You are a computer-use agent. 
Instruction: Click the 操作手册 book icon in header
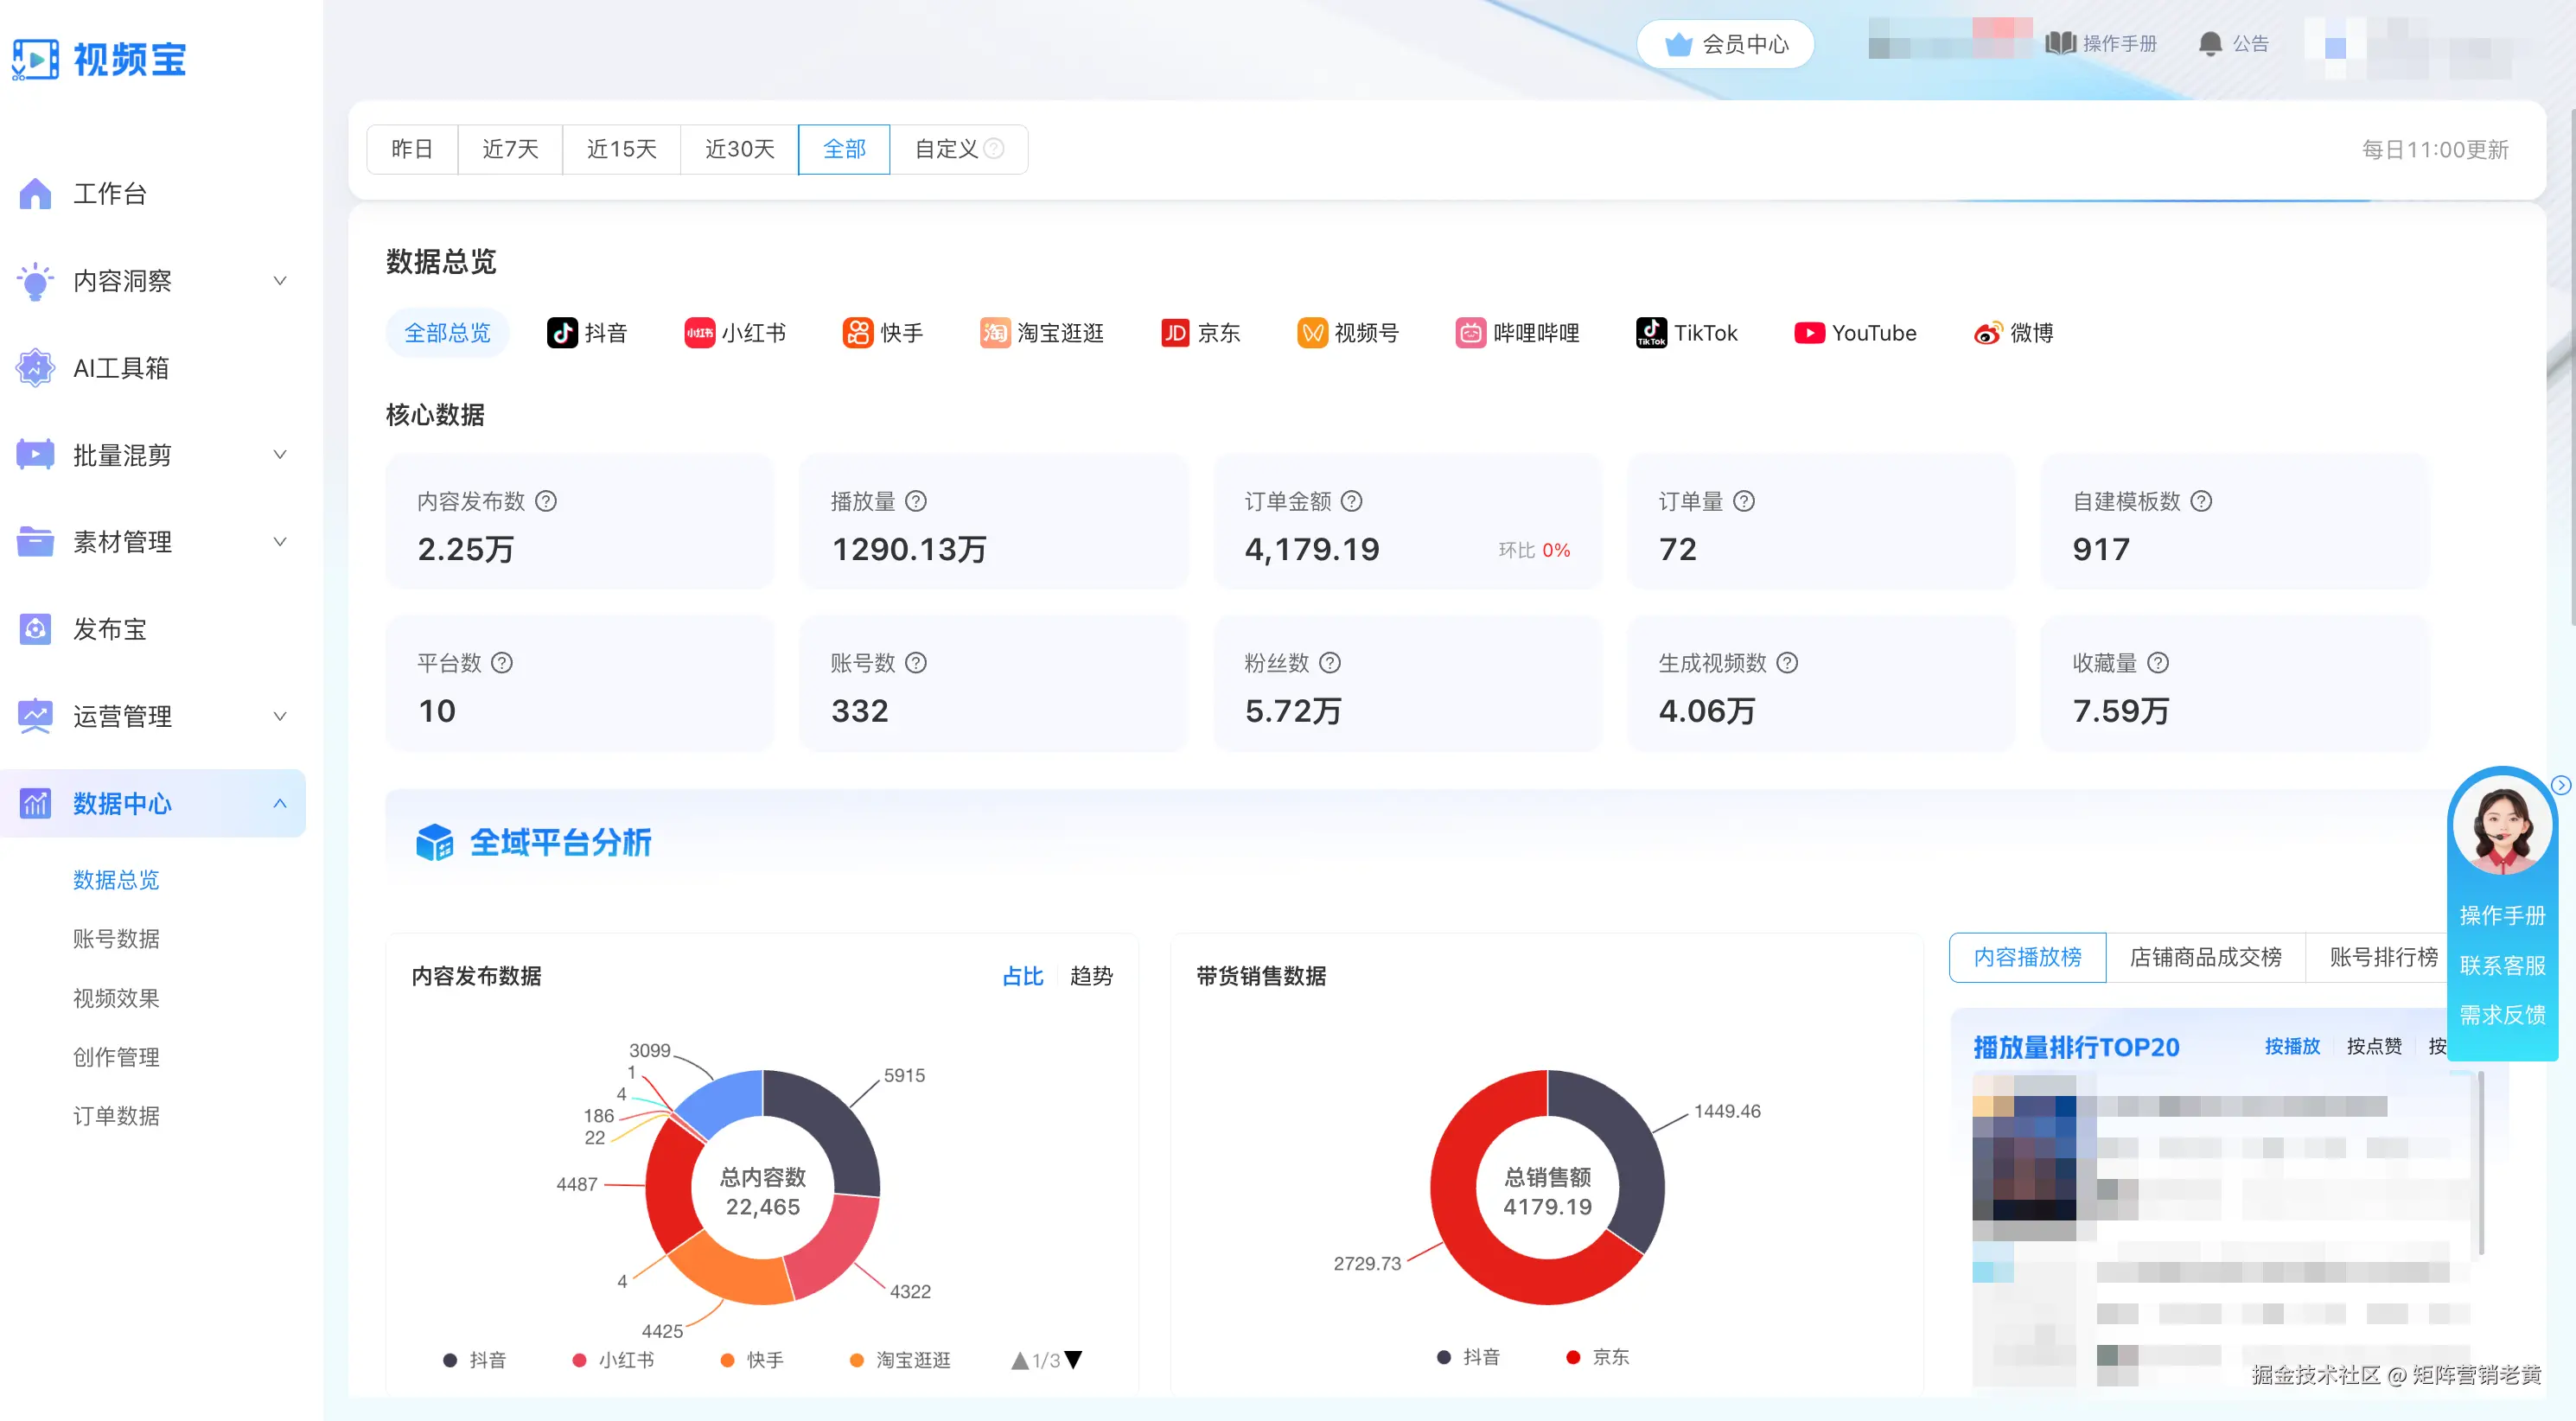2060,43
